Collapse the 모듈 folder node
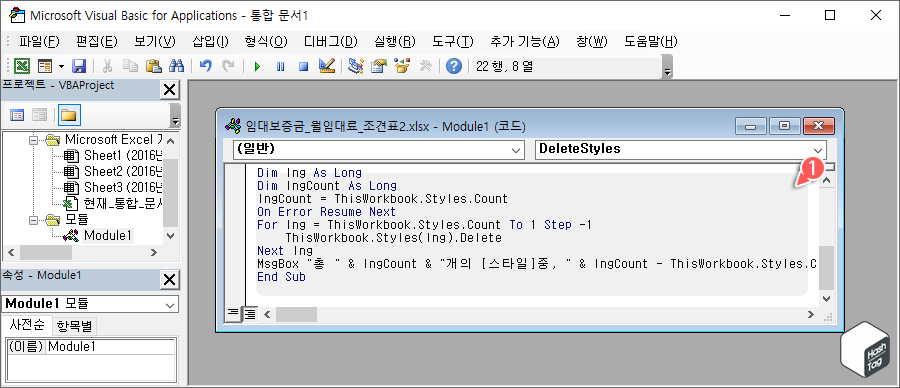Screen dimensions: 900x388 (33, 219)
